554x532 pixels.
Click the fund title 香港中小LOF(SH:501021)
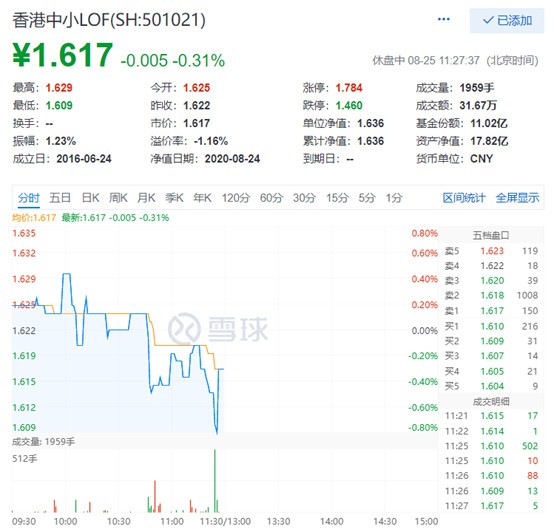109,20
